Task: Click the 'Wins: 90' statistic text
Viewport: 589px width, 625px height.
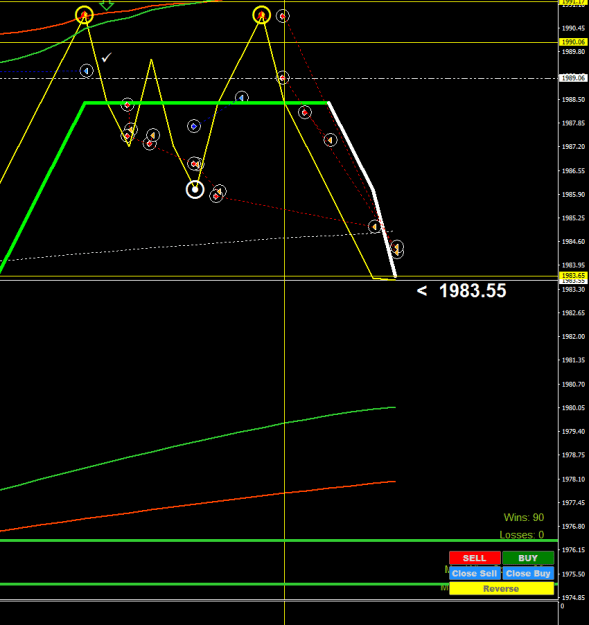Action: pos(524,517)
